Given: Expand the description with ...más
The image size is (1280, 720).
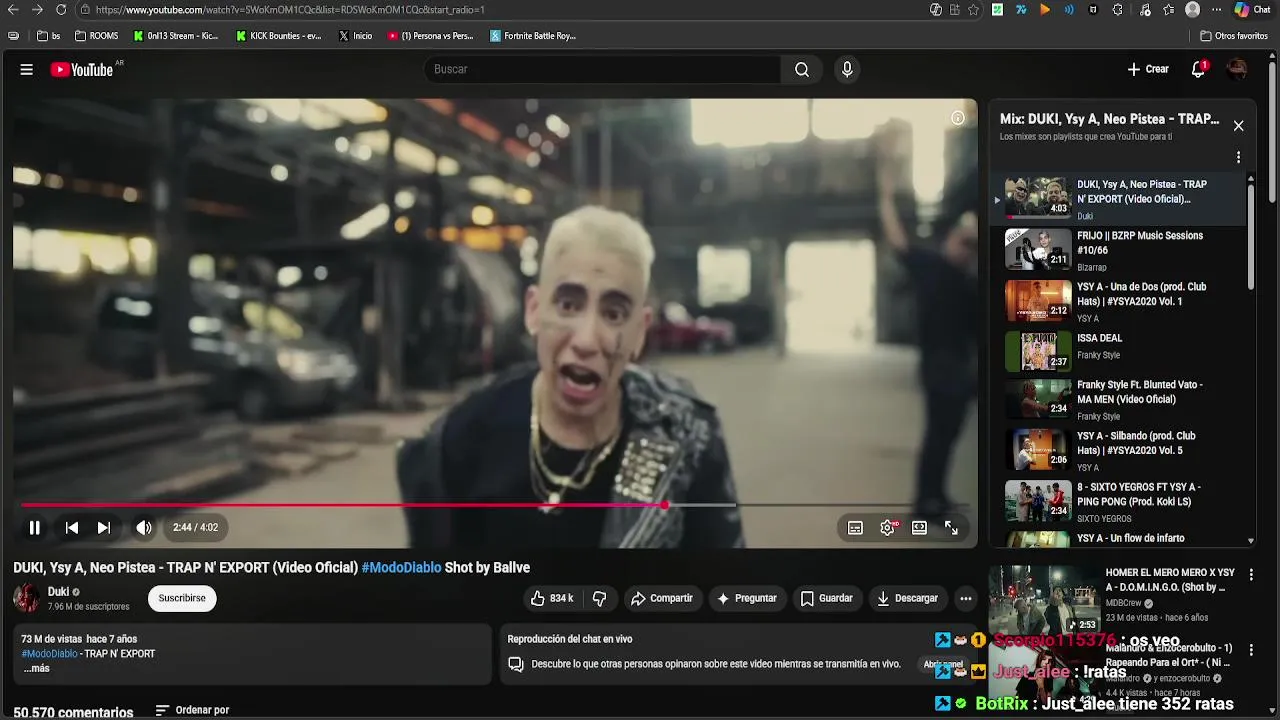Looking at the screenshot, I should pos(36,668).
